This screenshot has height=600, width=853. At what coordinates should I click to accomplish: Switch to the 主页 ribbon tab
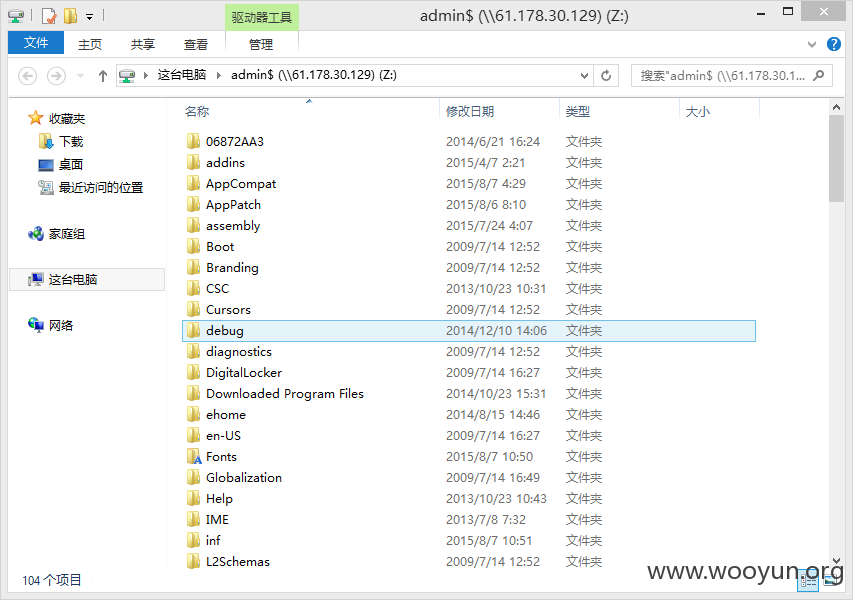(90, 44)
